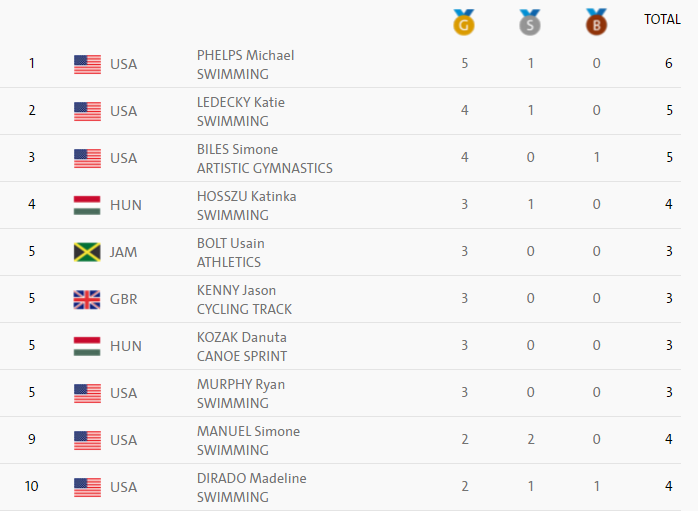Open LEDECKY Katie athlete link
Screen dimensions: 698x511
[x=240, y=102]
